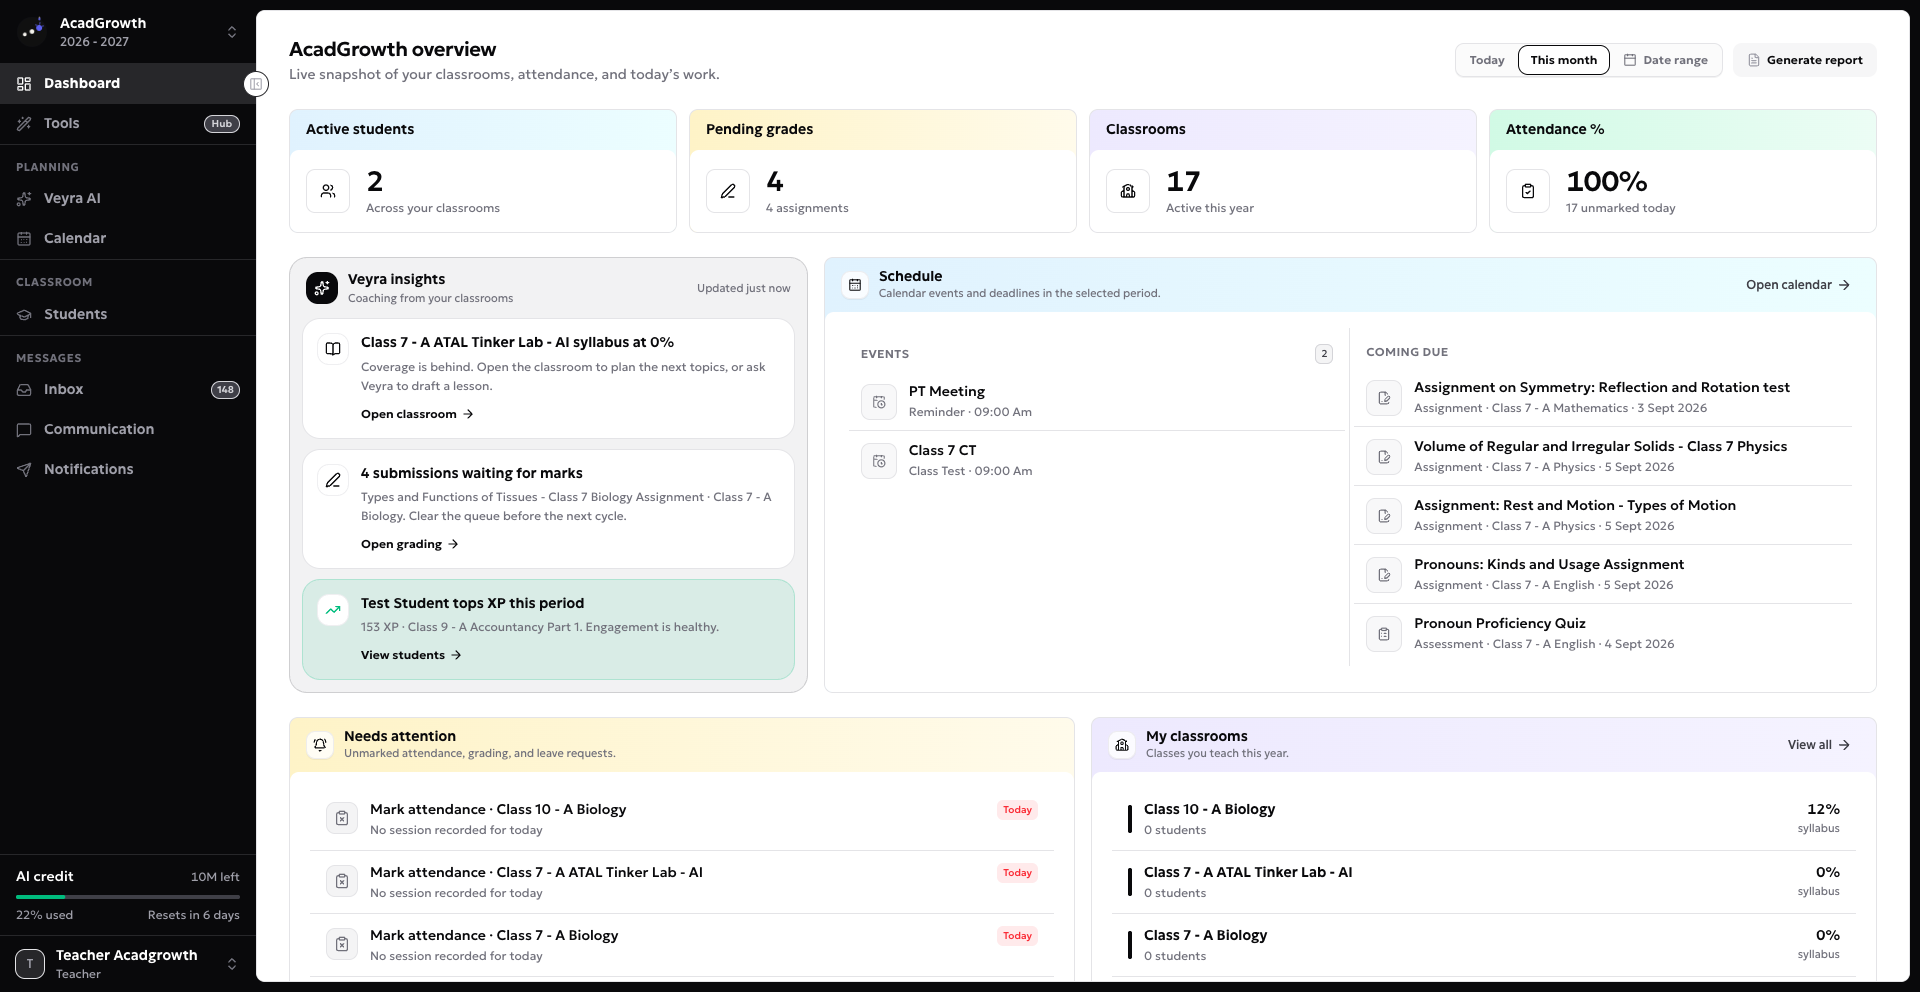
Task: Click the book icon on syllabus insight
Action: (333, 349)
